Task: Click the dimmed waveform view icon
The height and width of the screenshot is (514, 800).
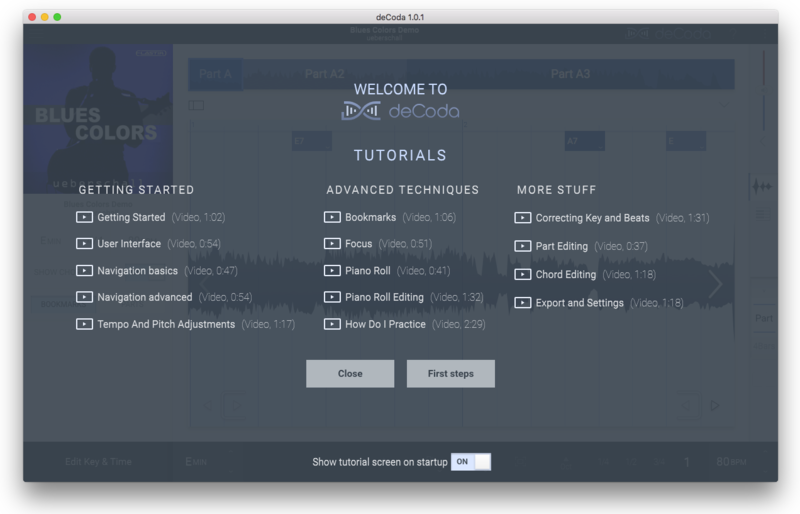Action: coord(762,186)
